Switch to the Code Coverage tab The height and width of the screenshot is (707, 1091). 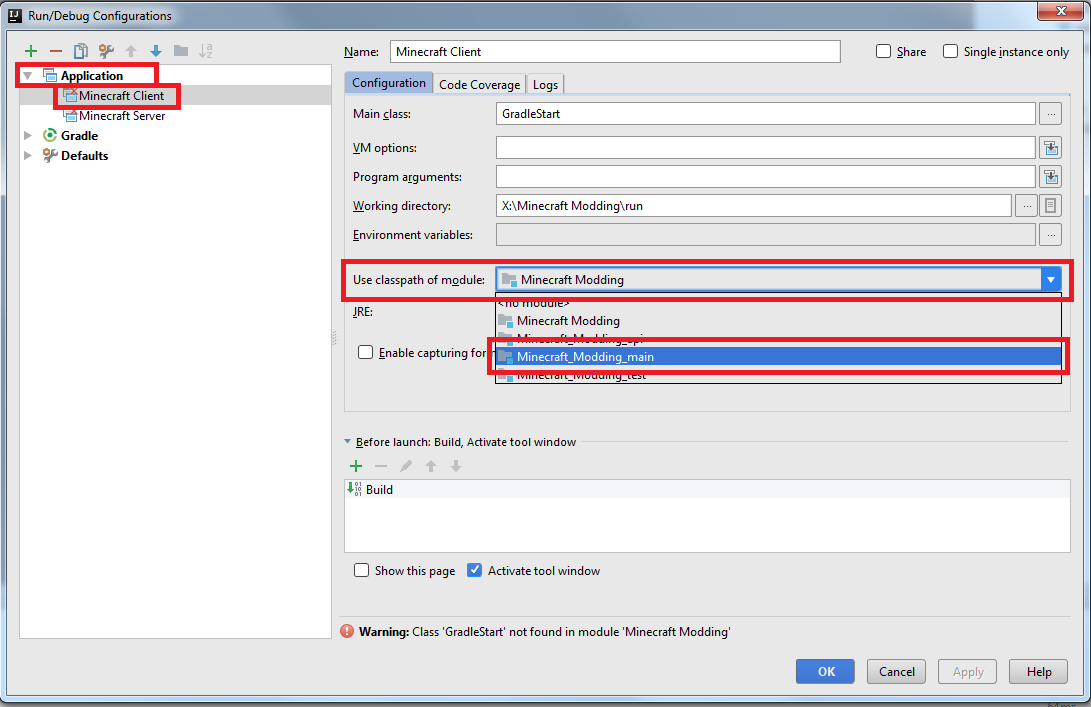click(x=479, y=85)
